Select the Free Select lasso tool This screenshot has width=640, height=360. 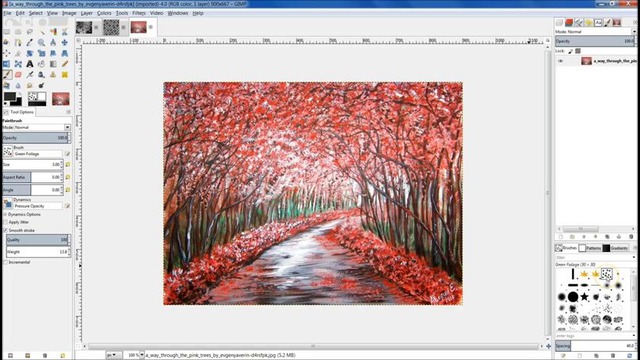coord(30,31)
